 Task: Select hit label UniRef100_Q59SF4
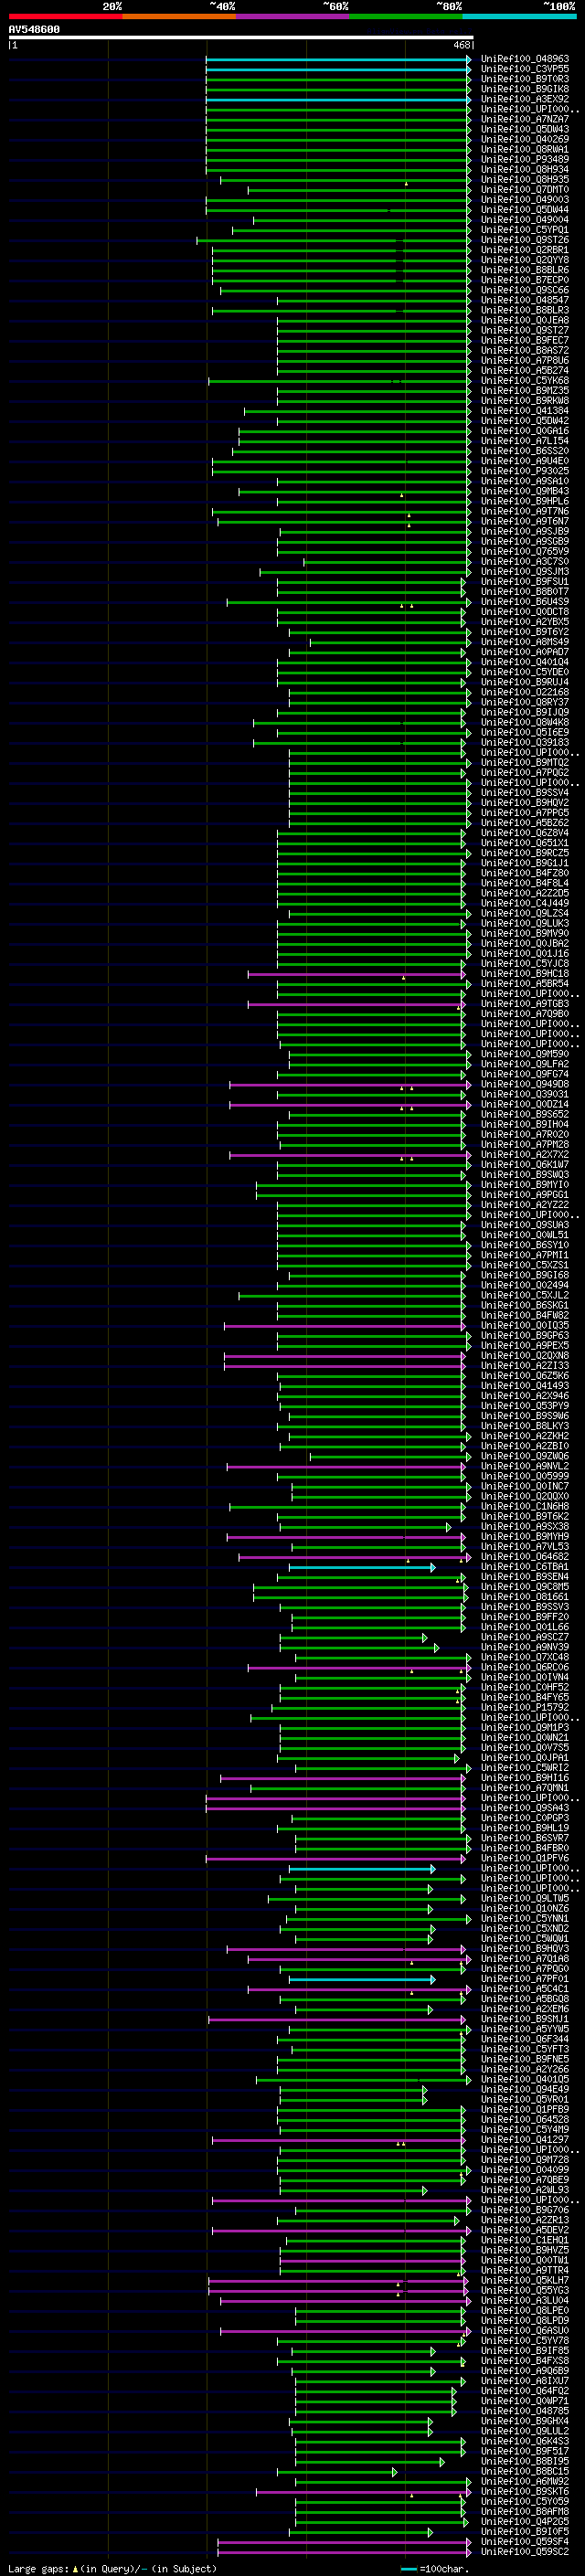524,2541
